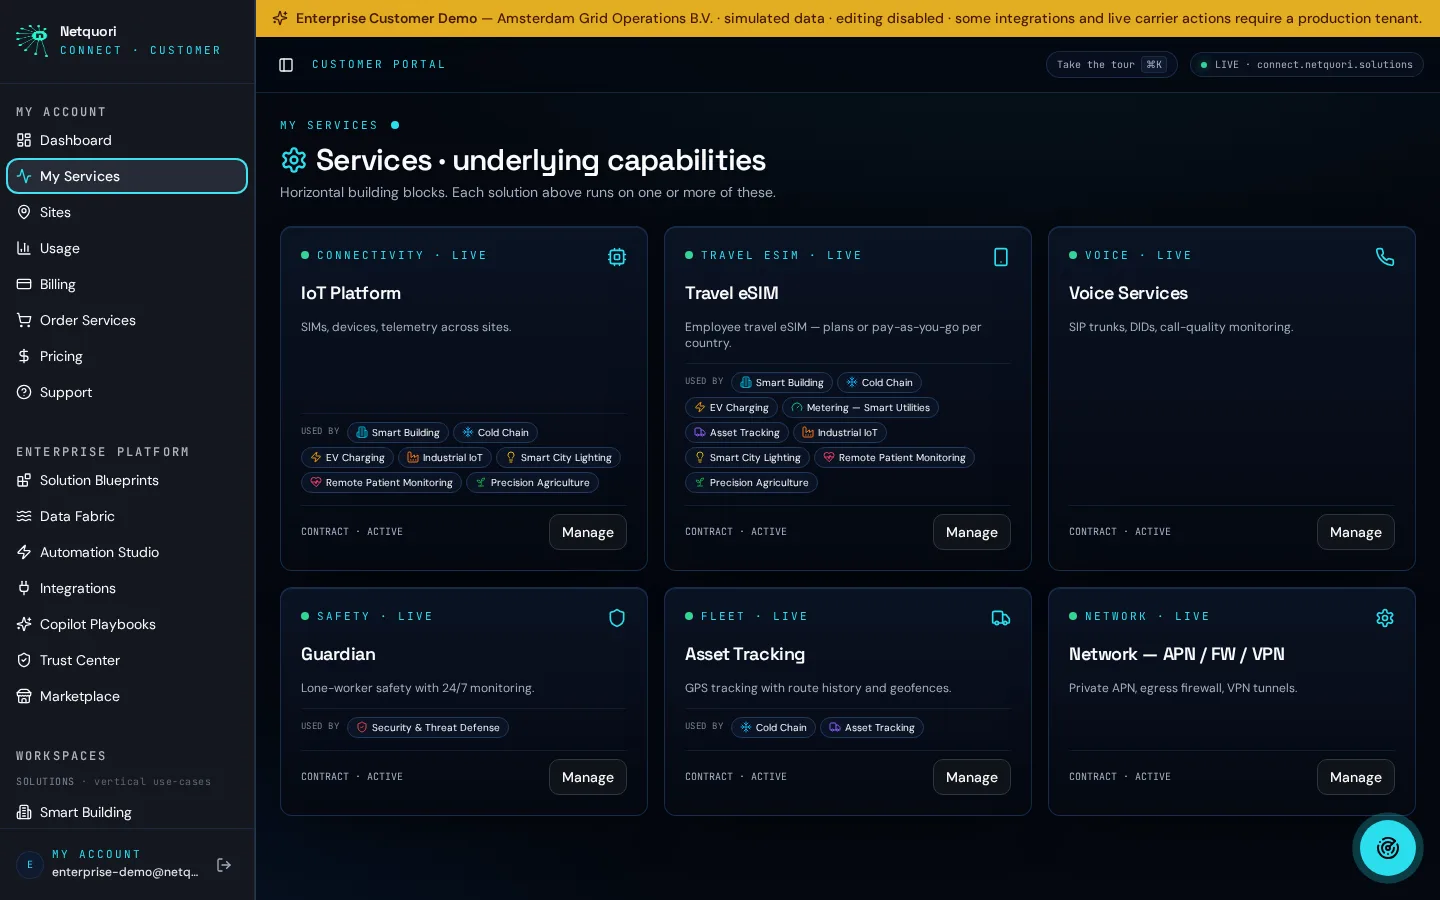Go to Data Fabric
The width and height of the screenshot is (1440, 900).
127,516
